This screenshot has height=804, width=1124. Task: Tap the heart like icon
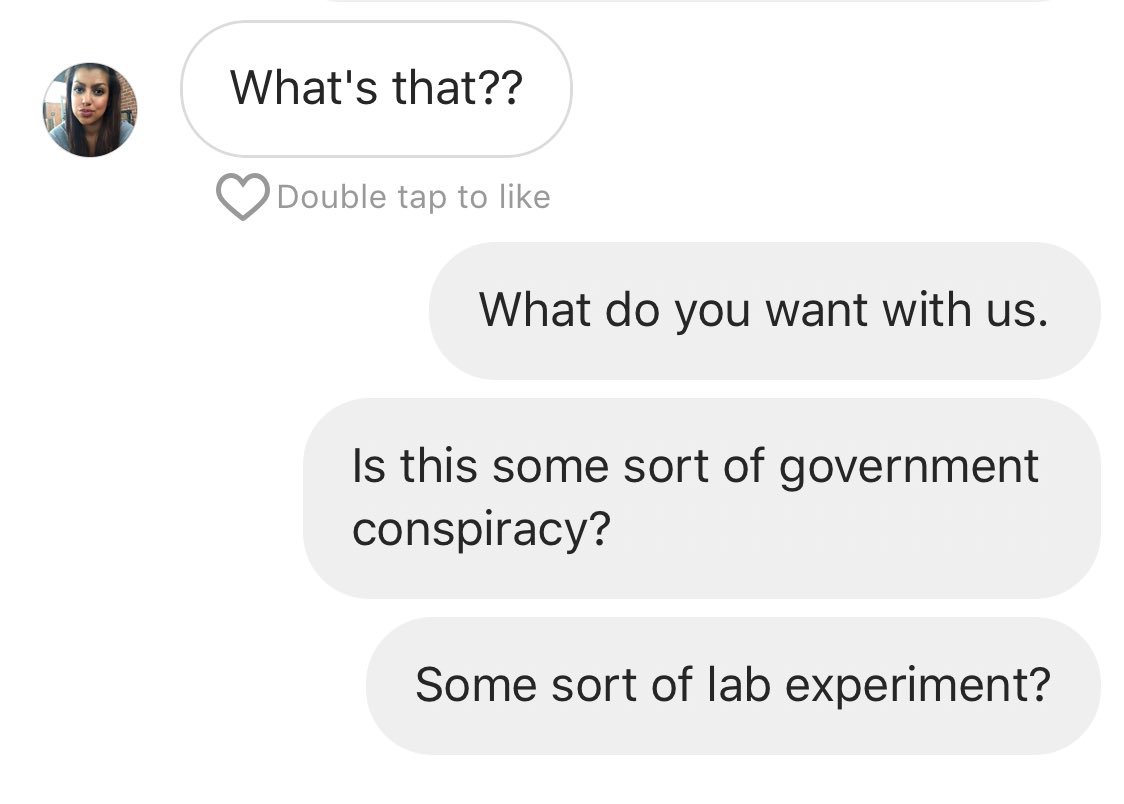tap(242, 196)
